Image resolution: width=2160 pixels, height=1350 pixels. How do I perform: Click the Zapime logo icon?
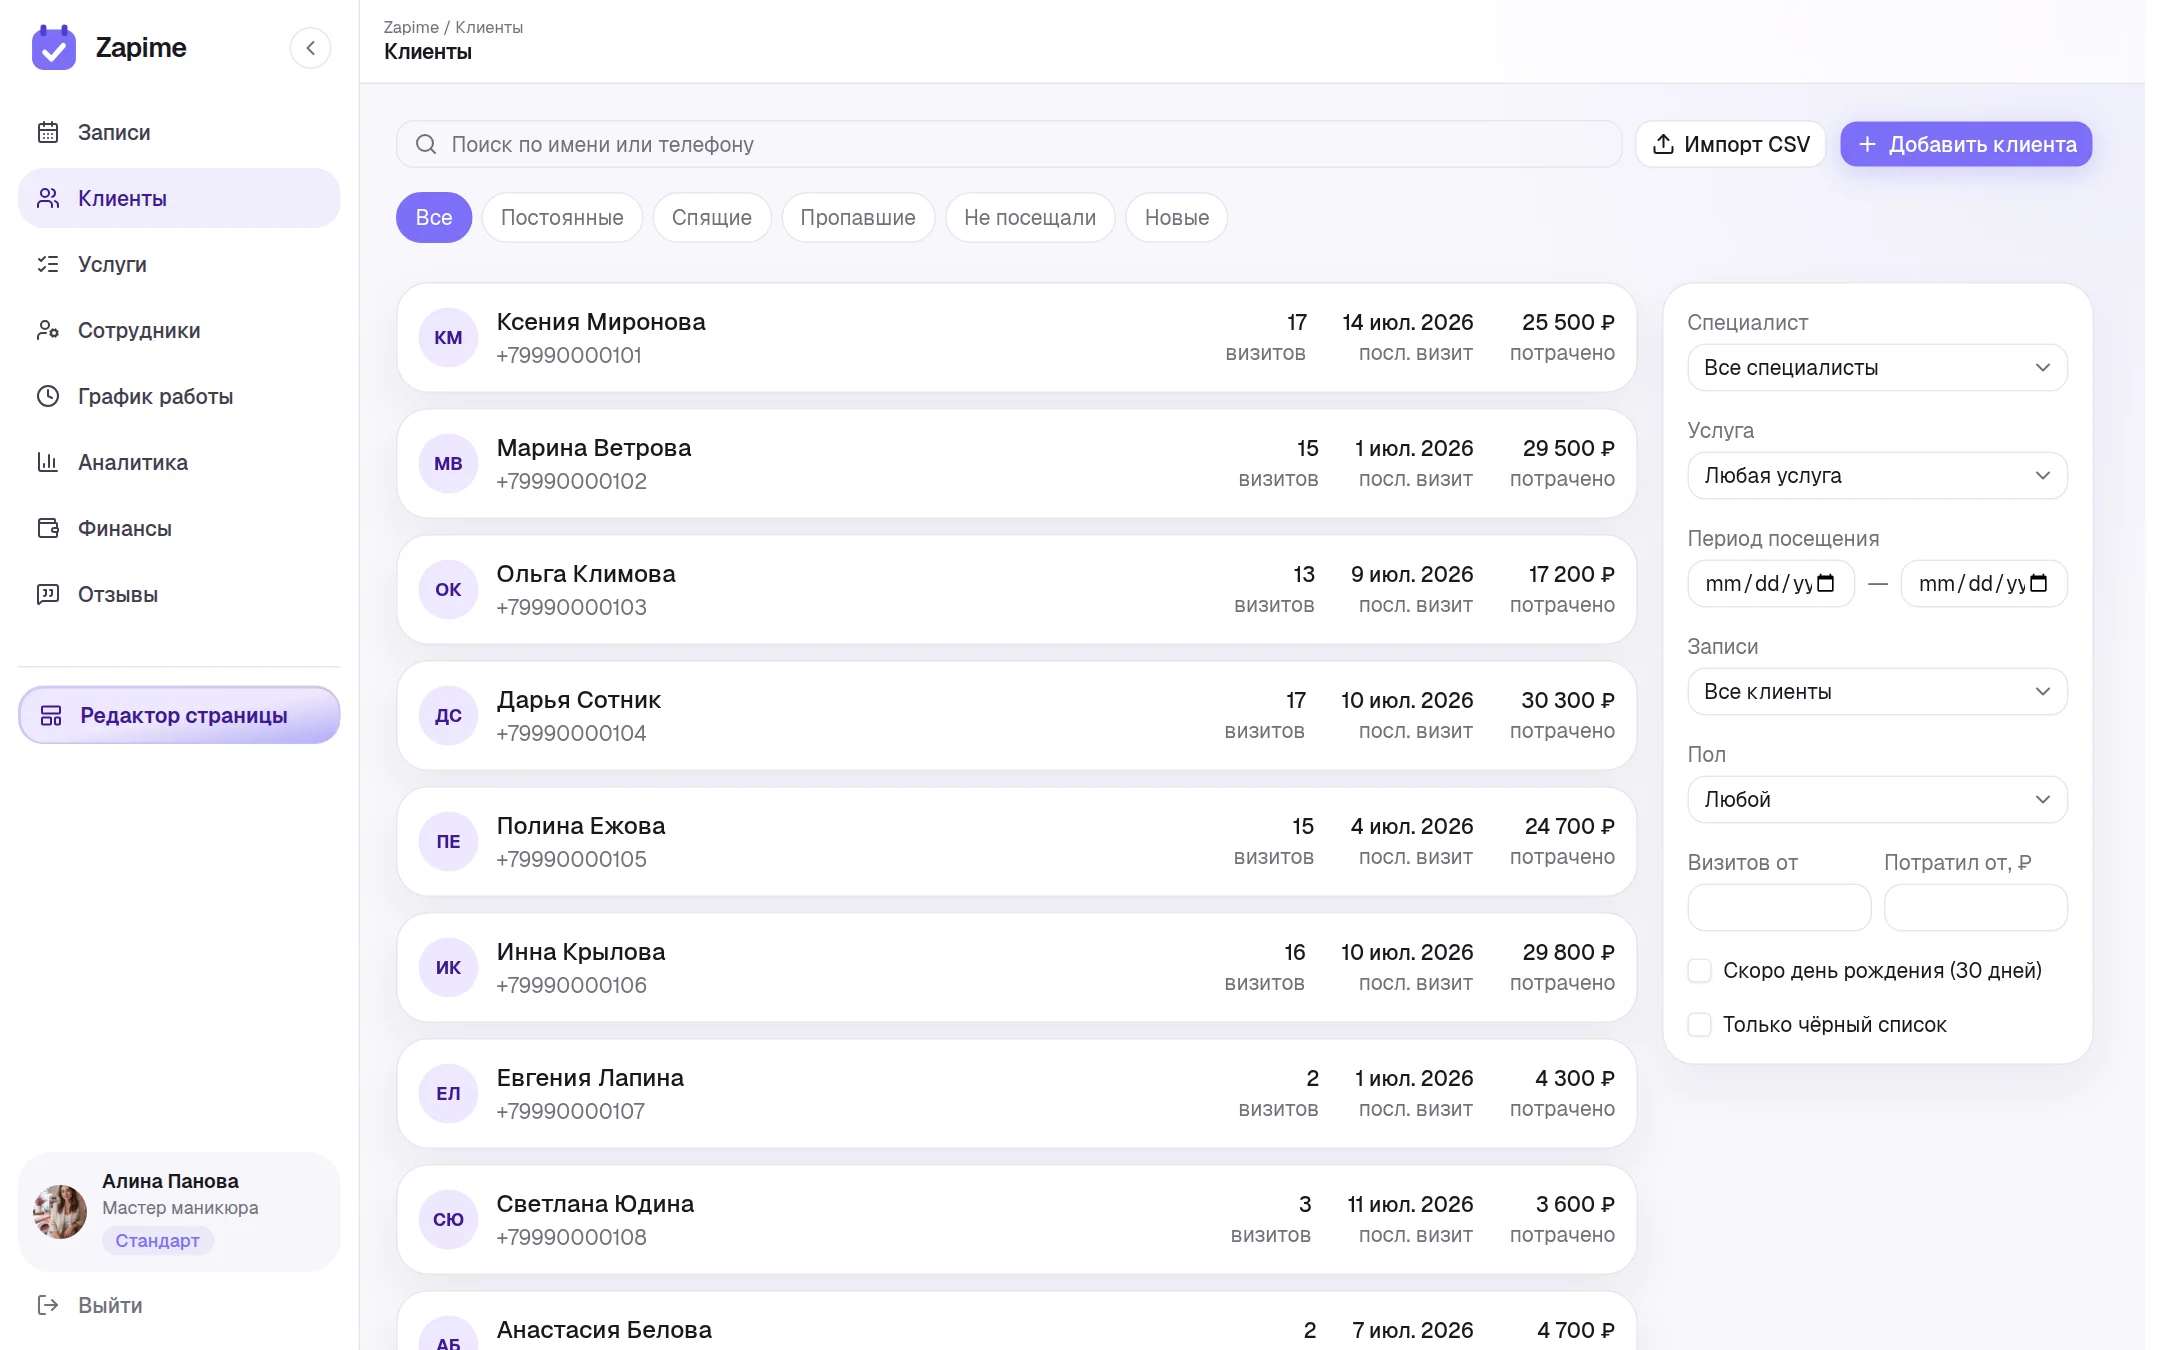tap(54, 48)
